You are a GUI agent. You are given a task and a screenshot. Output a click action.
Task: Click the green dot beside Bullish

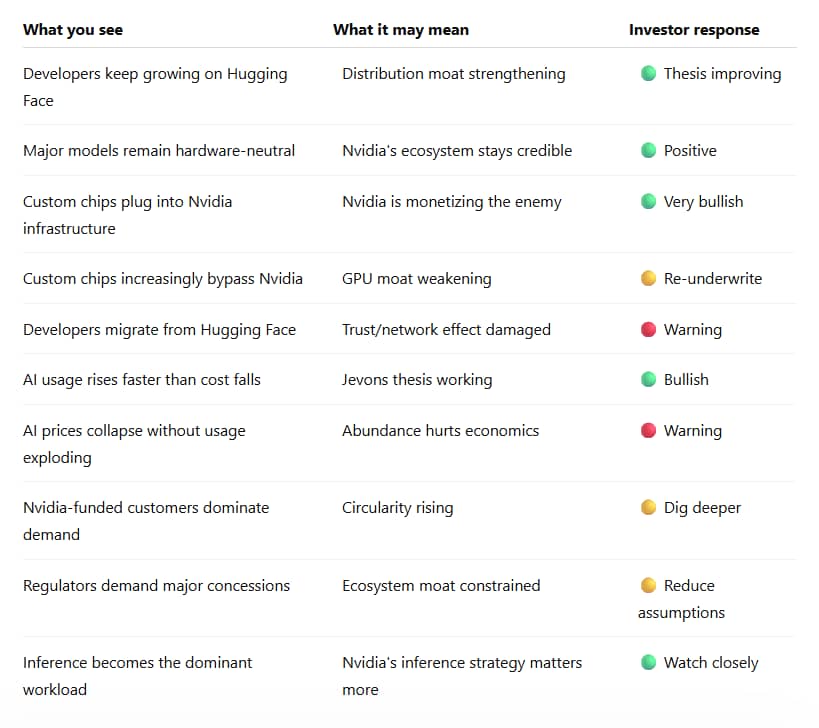648,379
